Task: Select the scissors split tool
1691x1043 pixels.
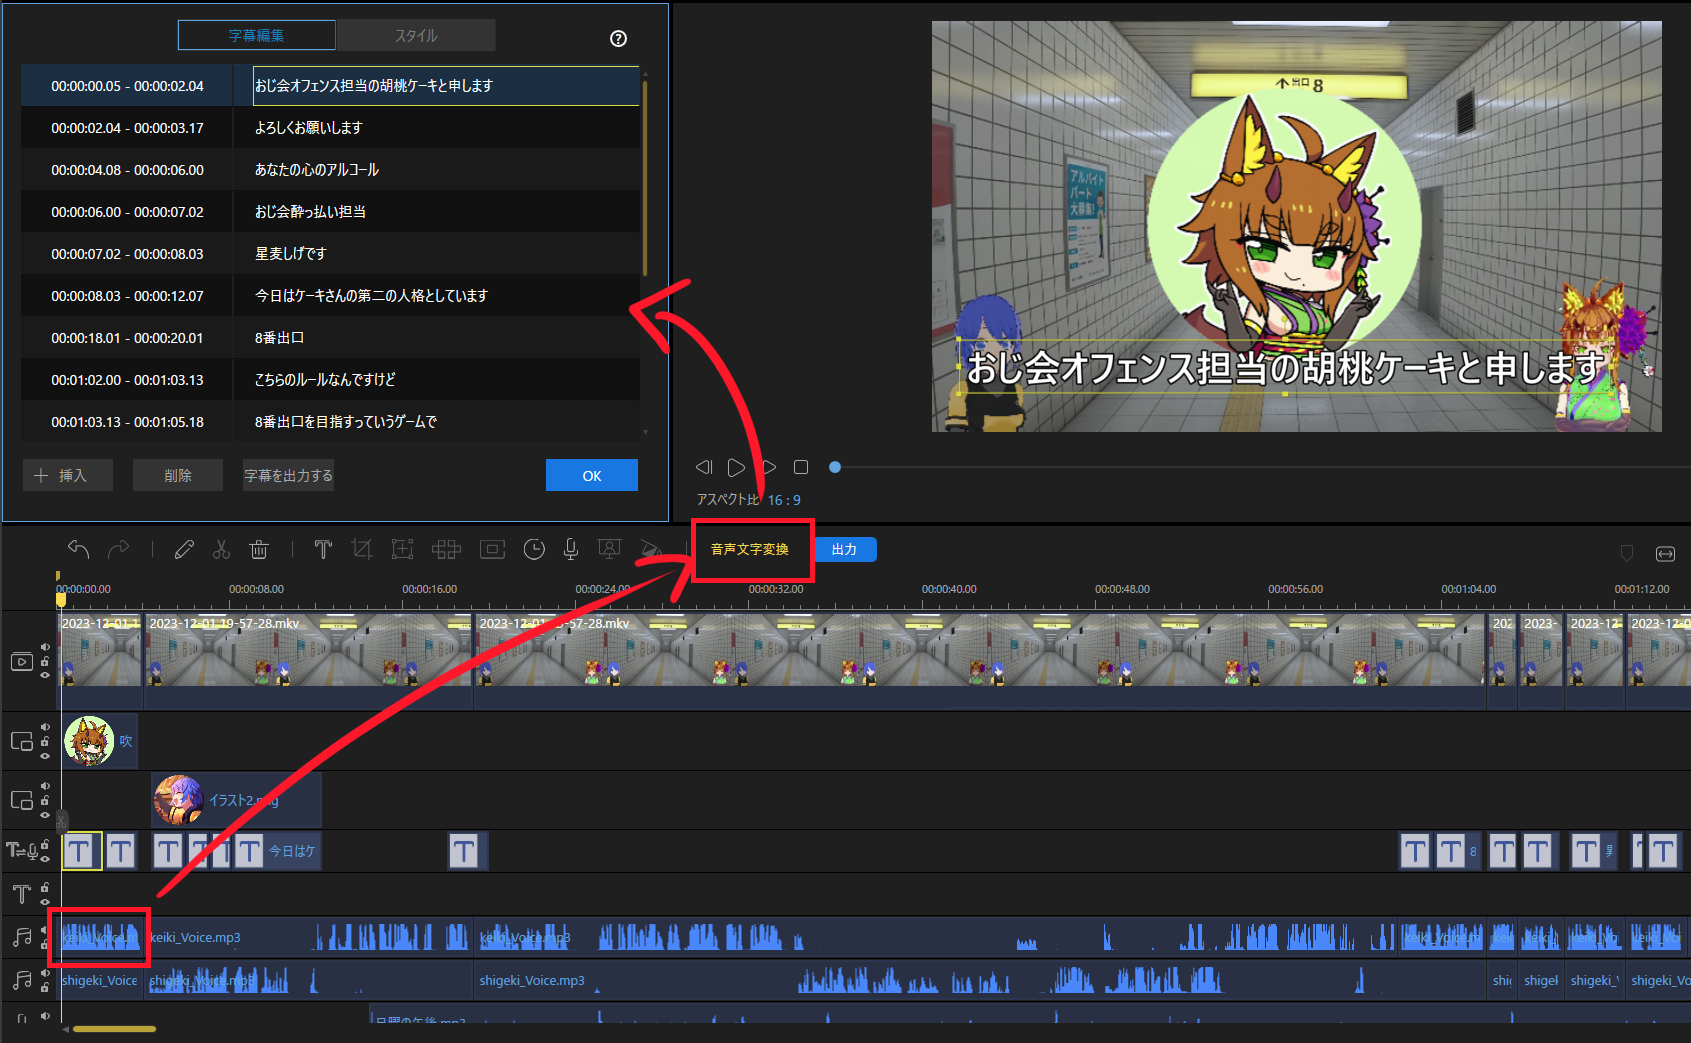Action: tap(221, 549)
